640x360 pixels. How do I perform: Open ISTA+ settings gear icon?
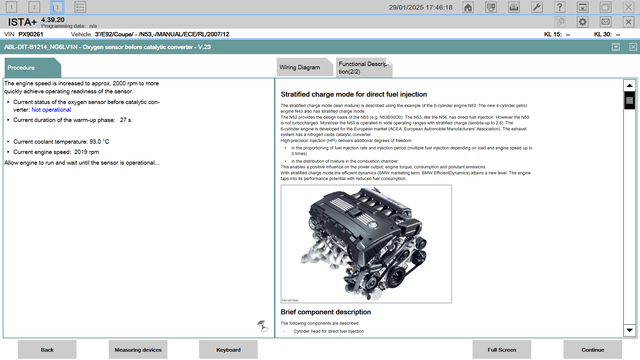coord(582,22)
